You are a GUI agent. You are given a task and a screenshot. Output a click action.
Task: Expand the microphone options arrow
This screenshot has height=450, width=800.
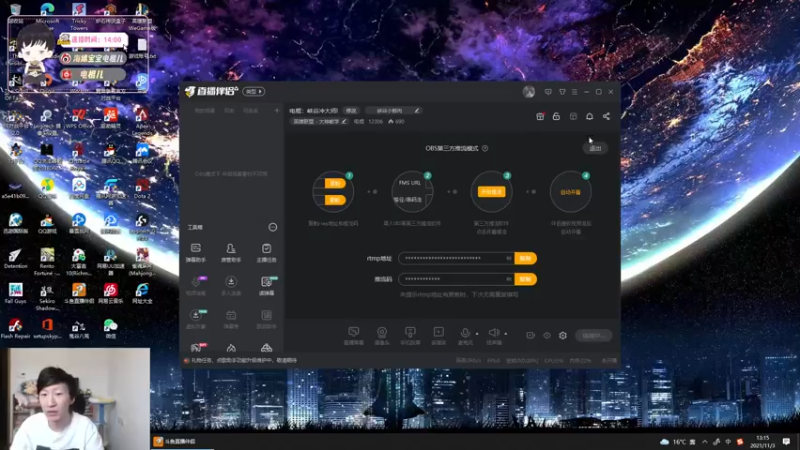pyautogui.click(x=477, y=334)
